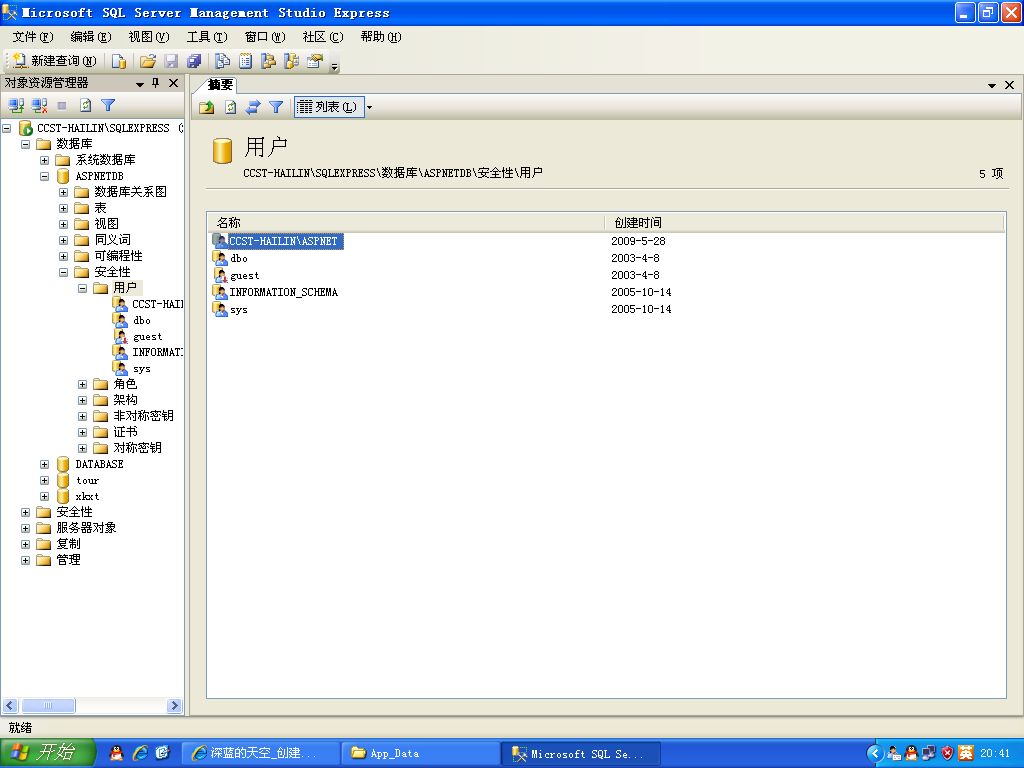Select guest user in the Summary list

(244, 276)
